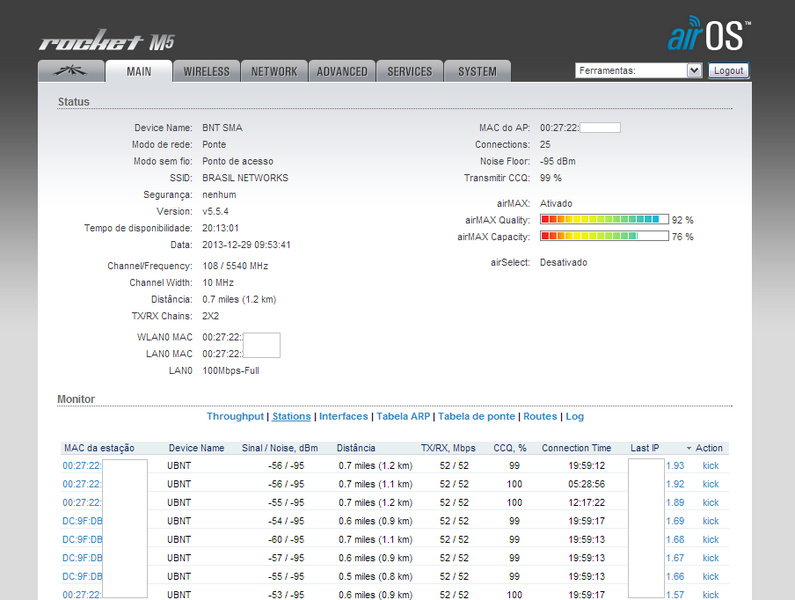The height and width of the screenshot is (600, 795).
Task: Show the Throughput monitor
Action: click(x=235, y=416)
